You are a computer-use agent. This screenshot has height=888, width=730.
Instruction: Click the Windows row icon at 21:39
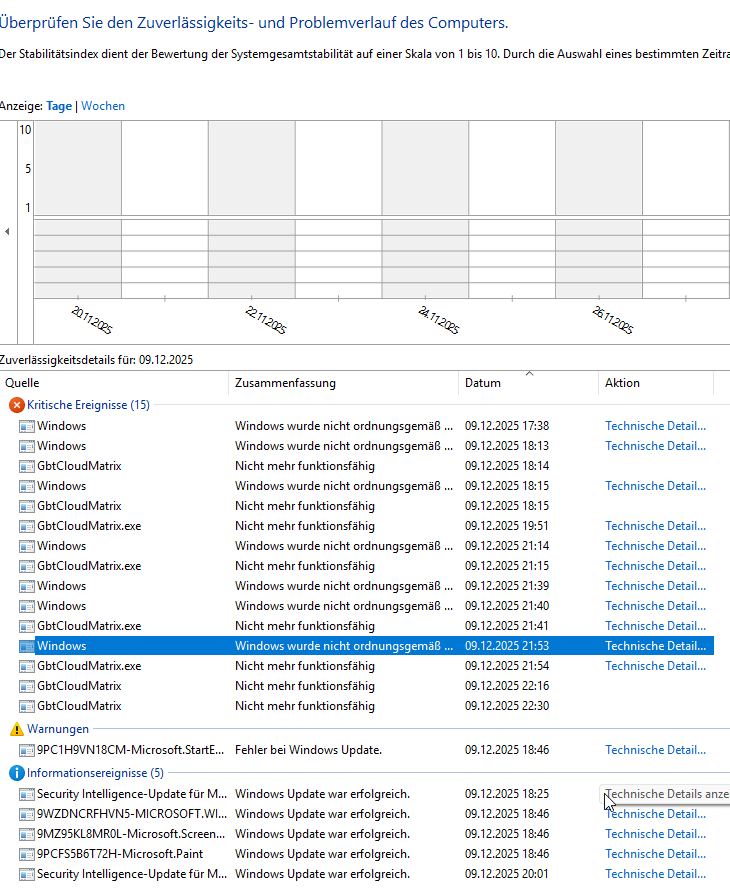[27, 586]
